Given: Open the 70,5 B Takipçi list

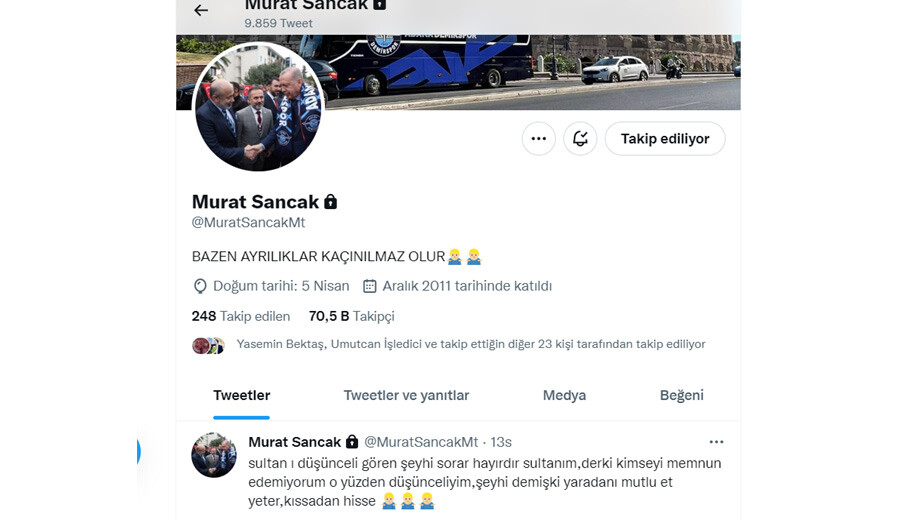Looking at the screenshot, I should click(x=351, y=316).
